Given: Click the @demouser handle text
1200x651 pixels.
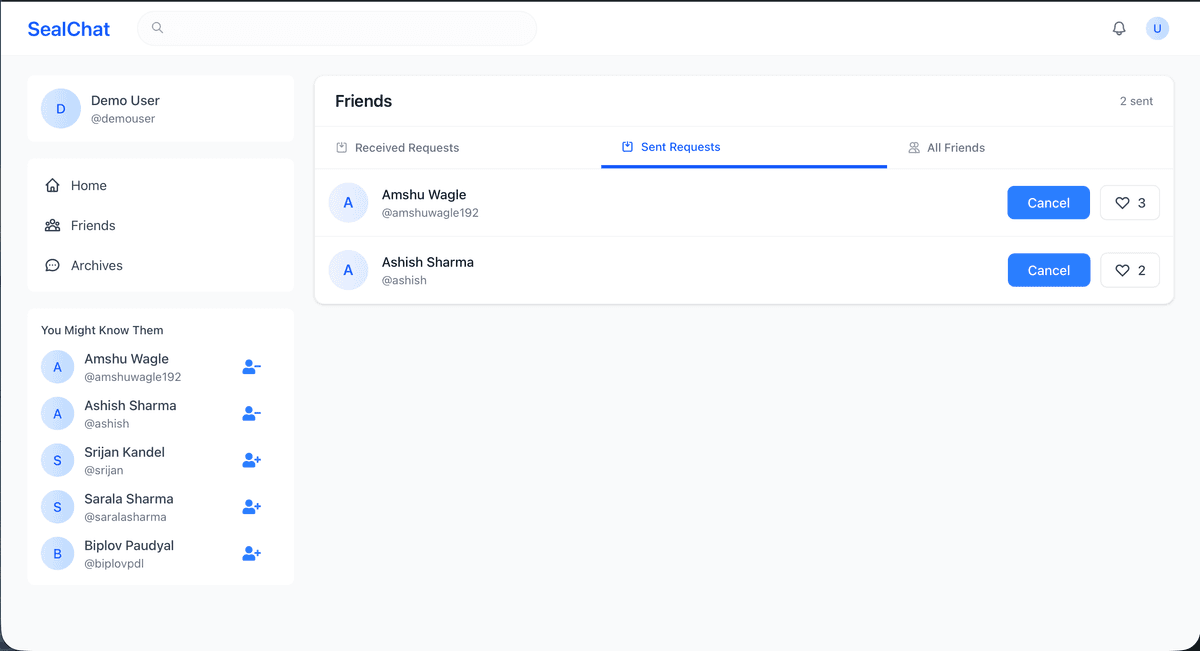Looking at the screenshot, I should coord(123,119).
